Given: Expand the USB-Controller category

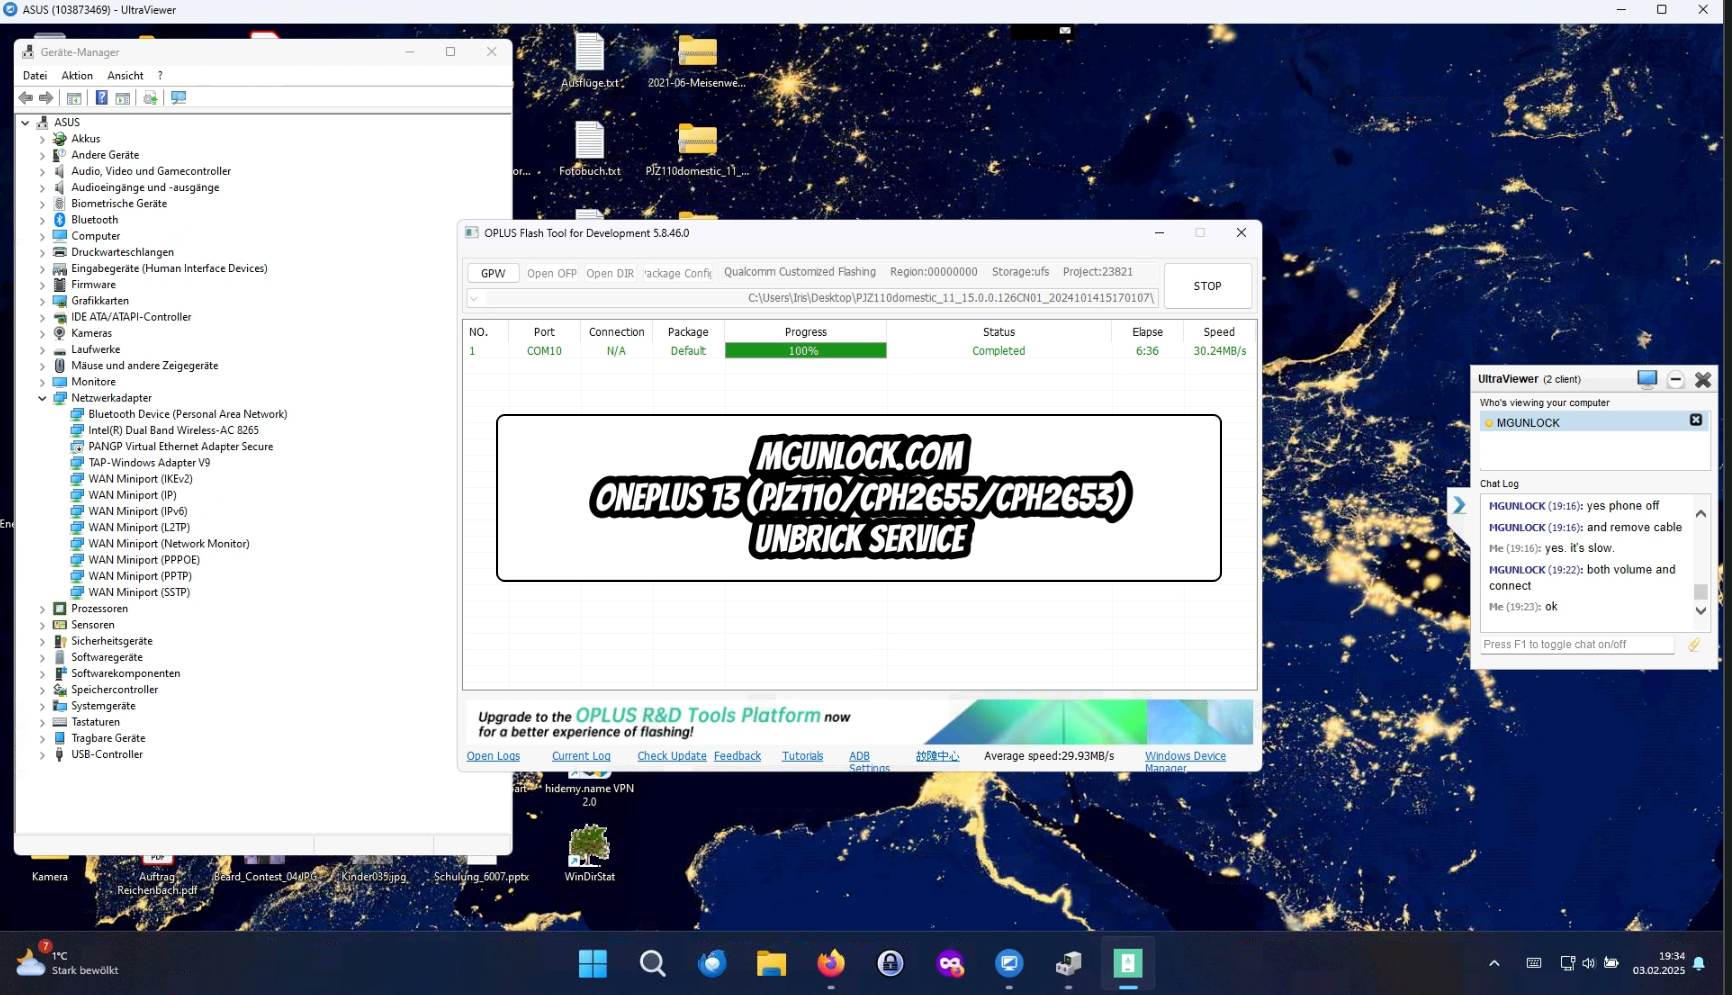Looking at the screenshot, I should click(x=42, y=755).
